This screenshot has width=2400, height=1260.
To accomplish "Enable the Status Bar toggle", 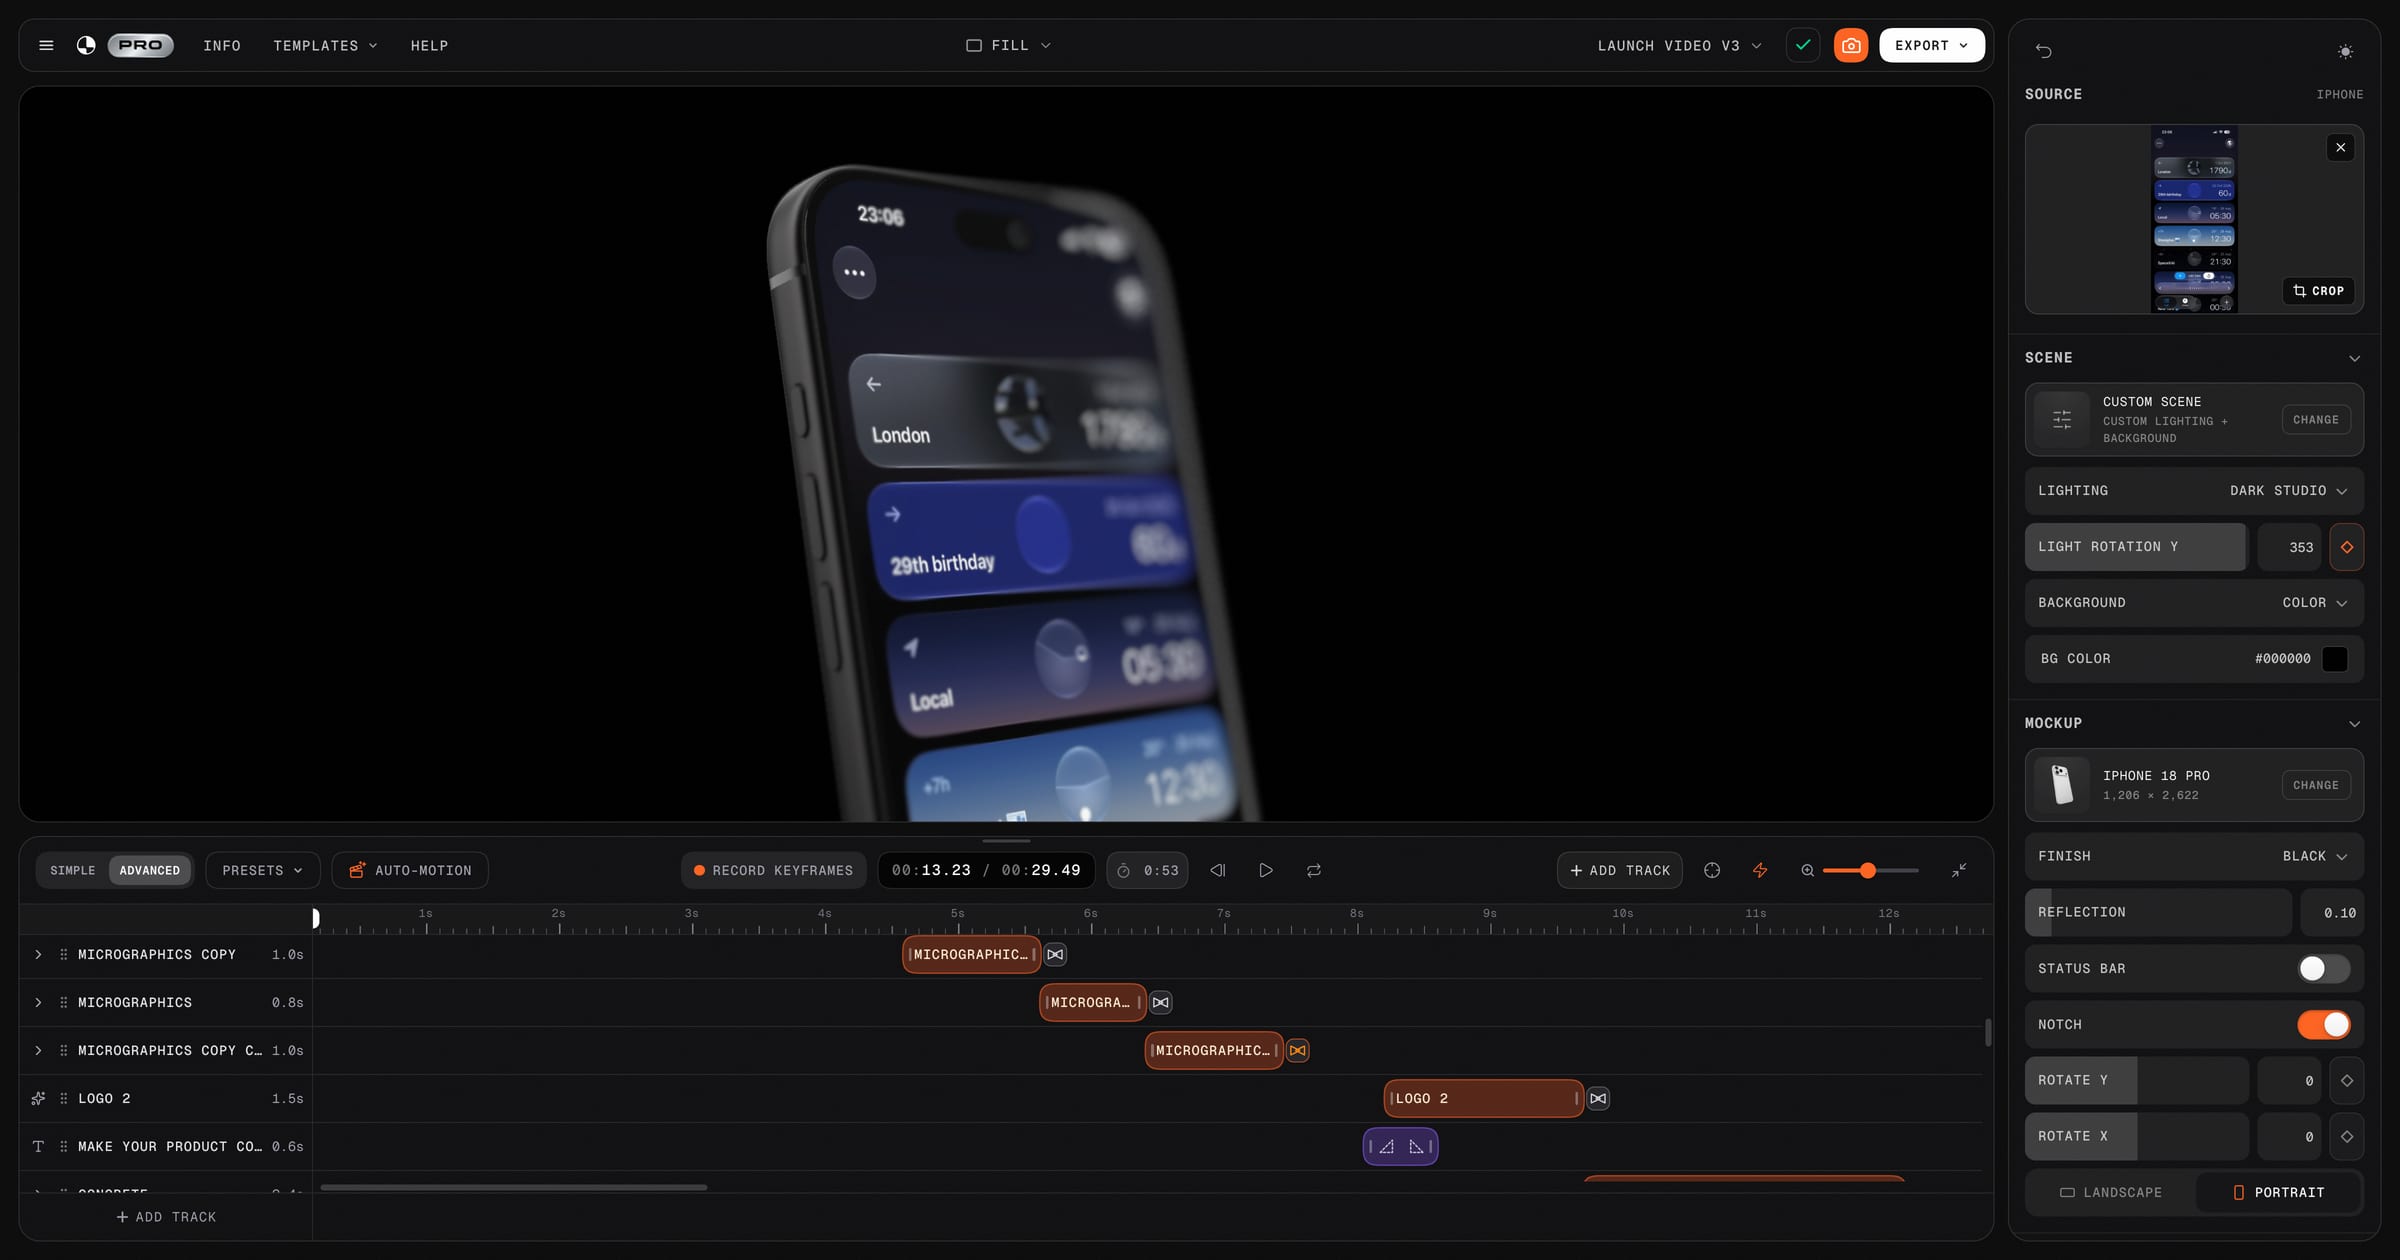I will click(x=2323, y=968).
